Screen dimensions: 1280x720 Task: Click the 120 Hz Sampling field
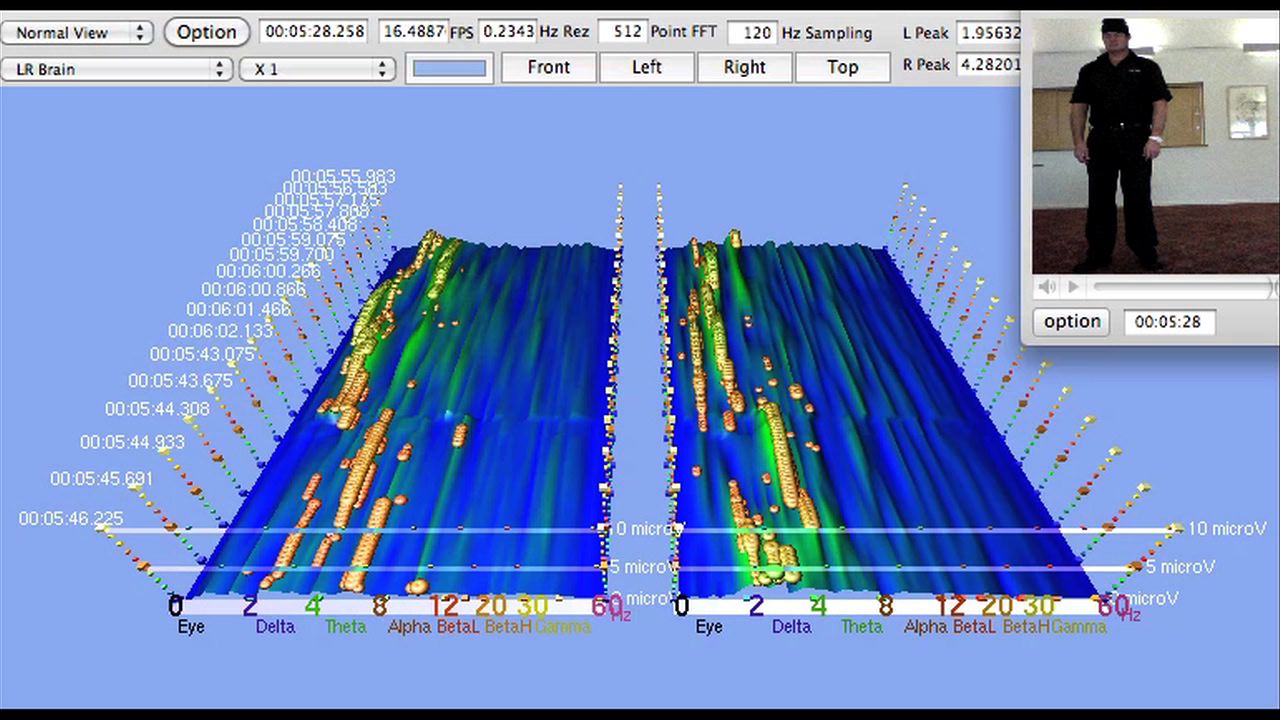point(752,33)
